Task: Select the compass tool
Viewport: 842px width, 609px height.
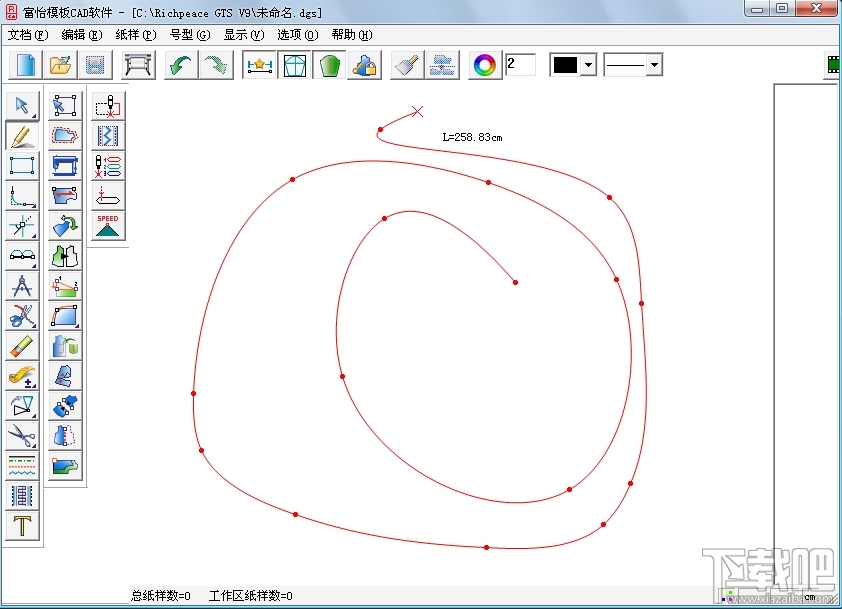Action: click(x=22, y=286)
